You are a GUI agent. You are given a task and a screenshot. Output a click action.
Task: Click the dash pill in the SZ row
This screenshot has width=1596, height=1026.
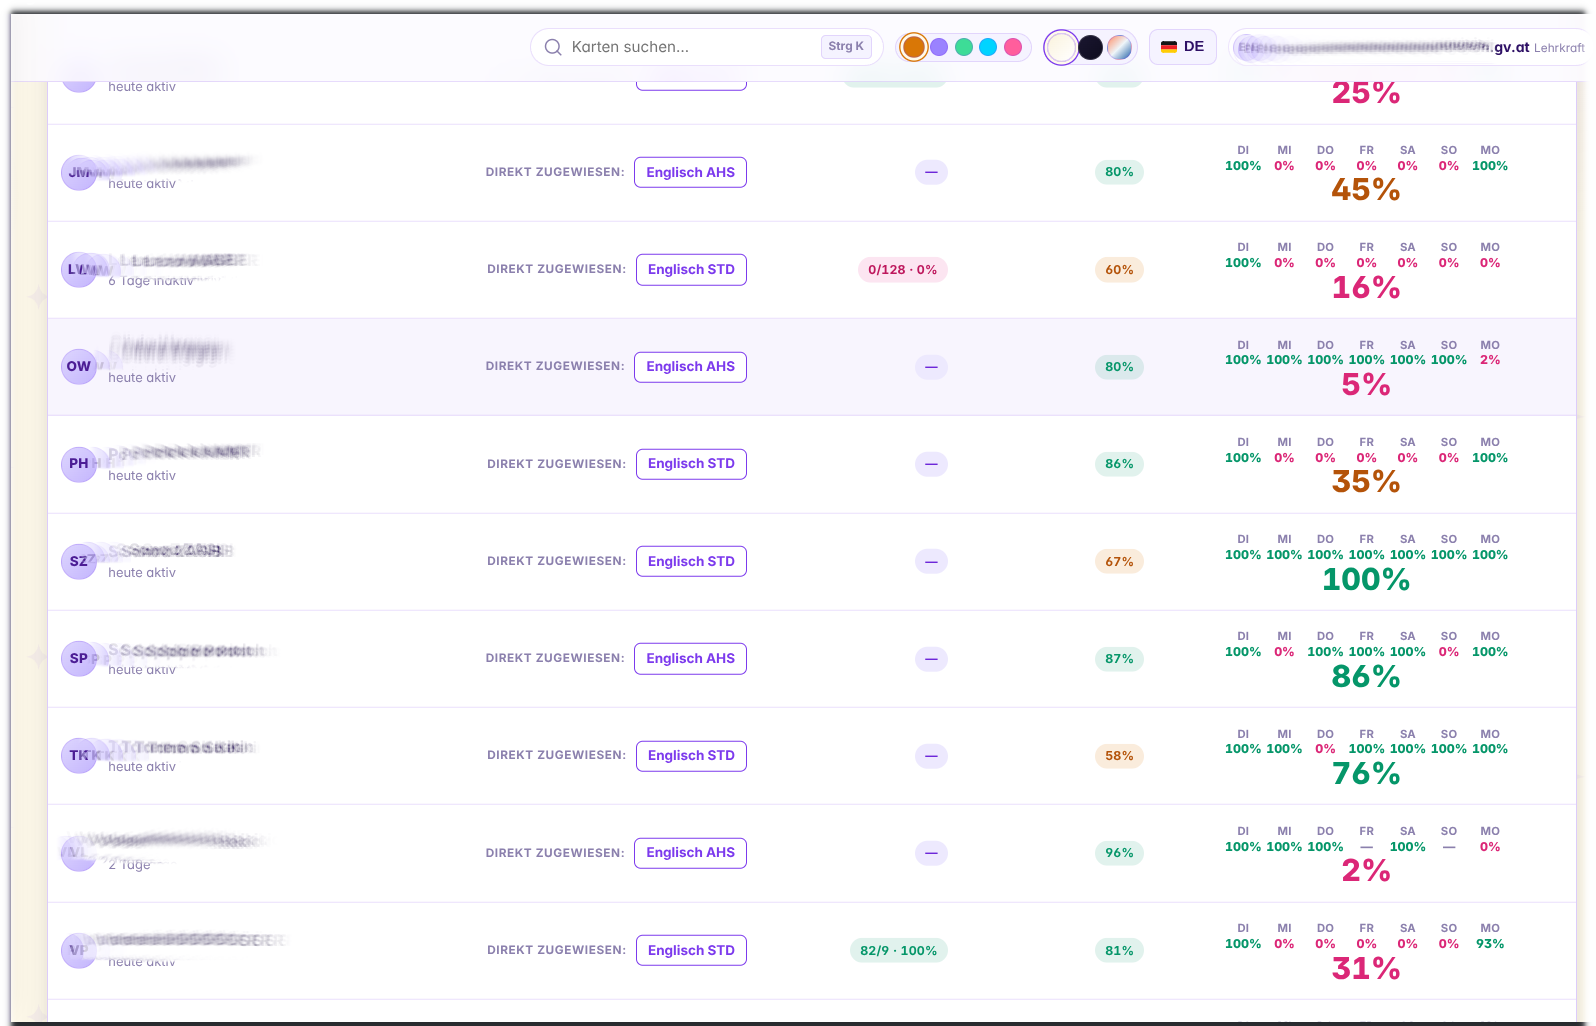click(931, 562)
